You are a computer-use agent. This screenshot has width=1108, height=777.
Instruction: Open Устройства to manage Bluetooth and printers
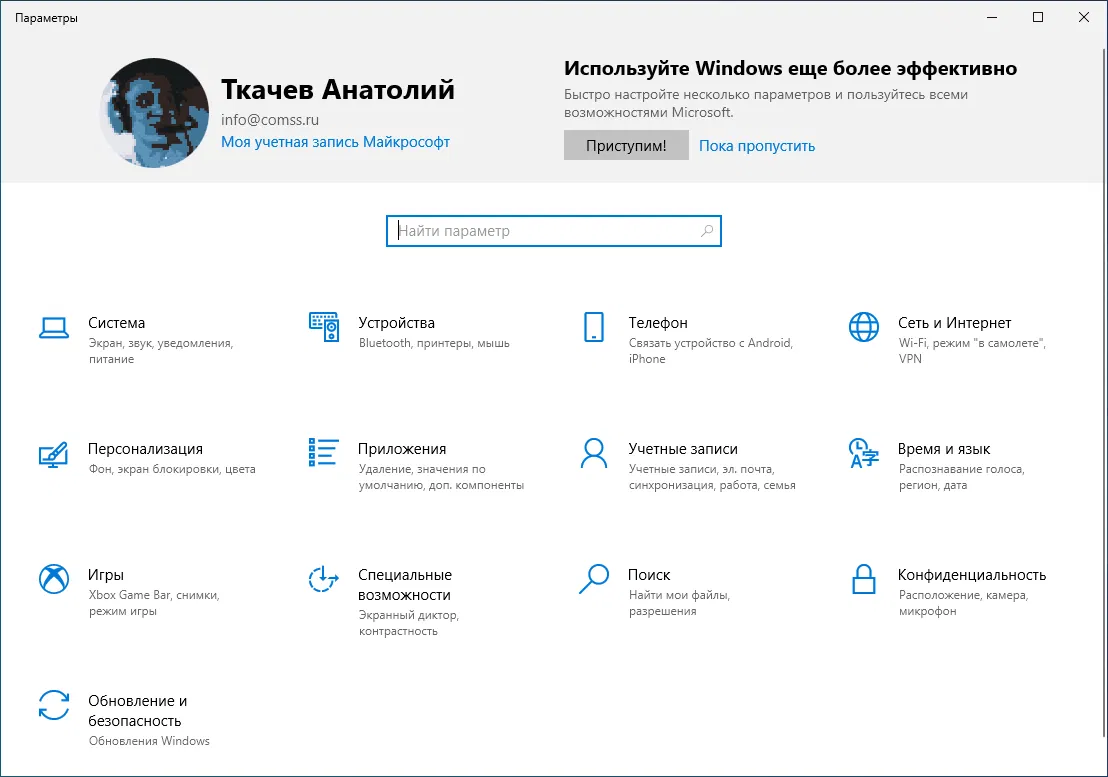tap(397, 323)
